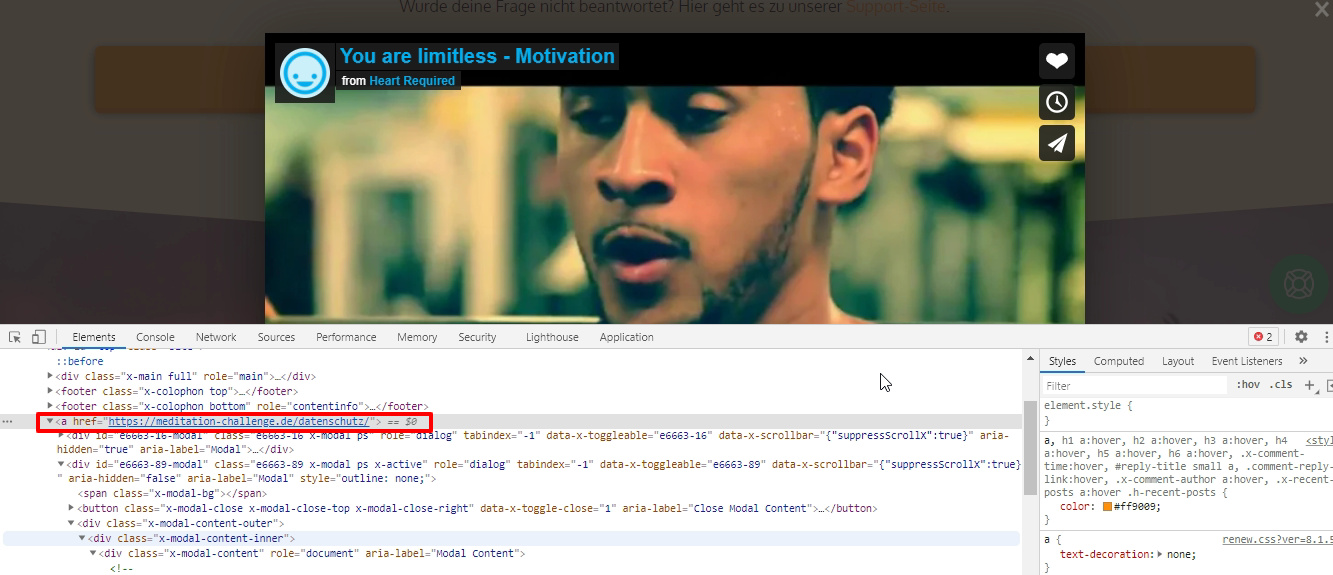Click the 'text-decoration' property name

pyautogui.click(x=1105, y=554)
